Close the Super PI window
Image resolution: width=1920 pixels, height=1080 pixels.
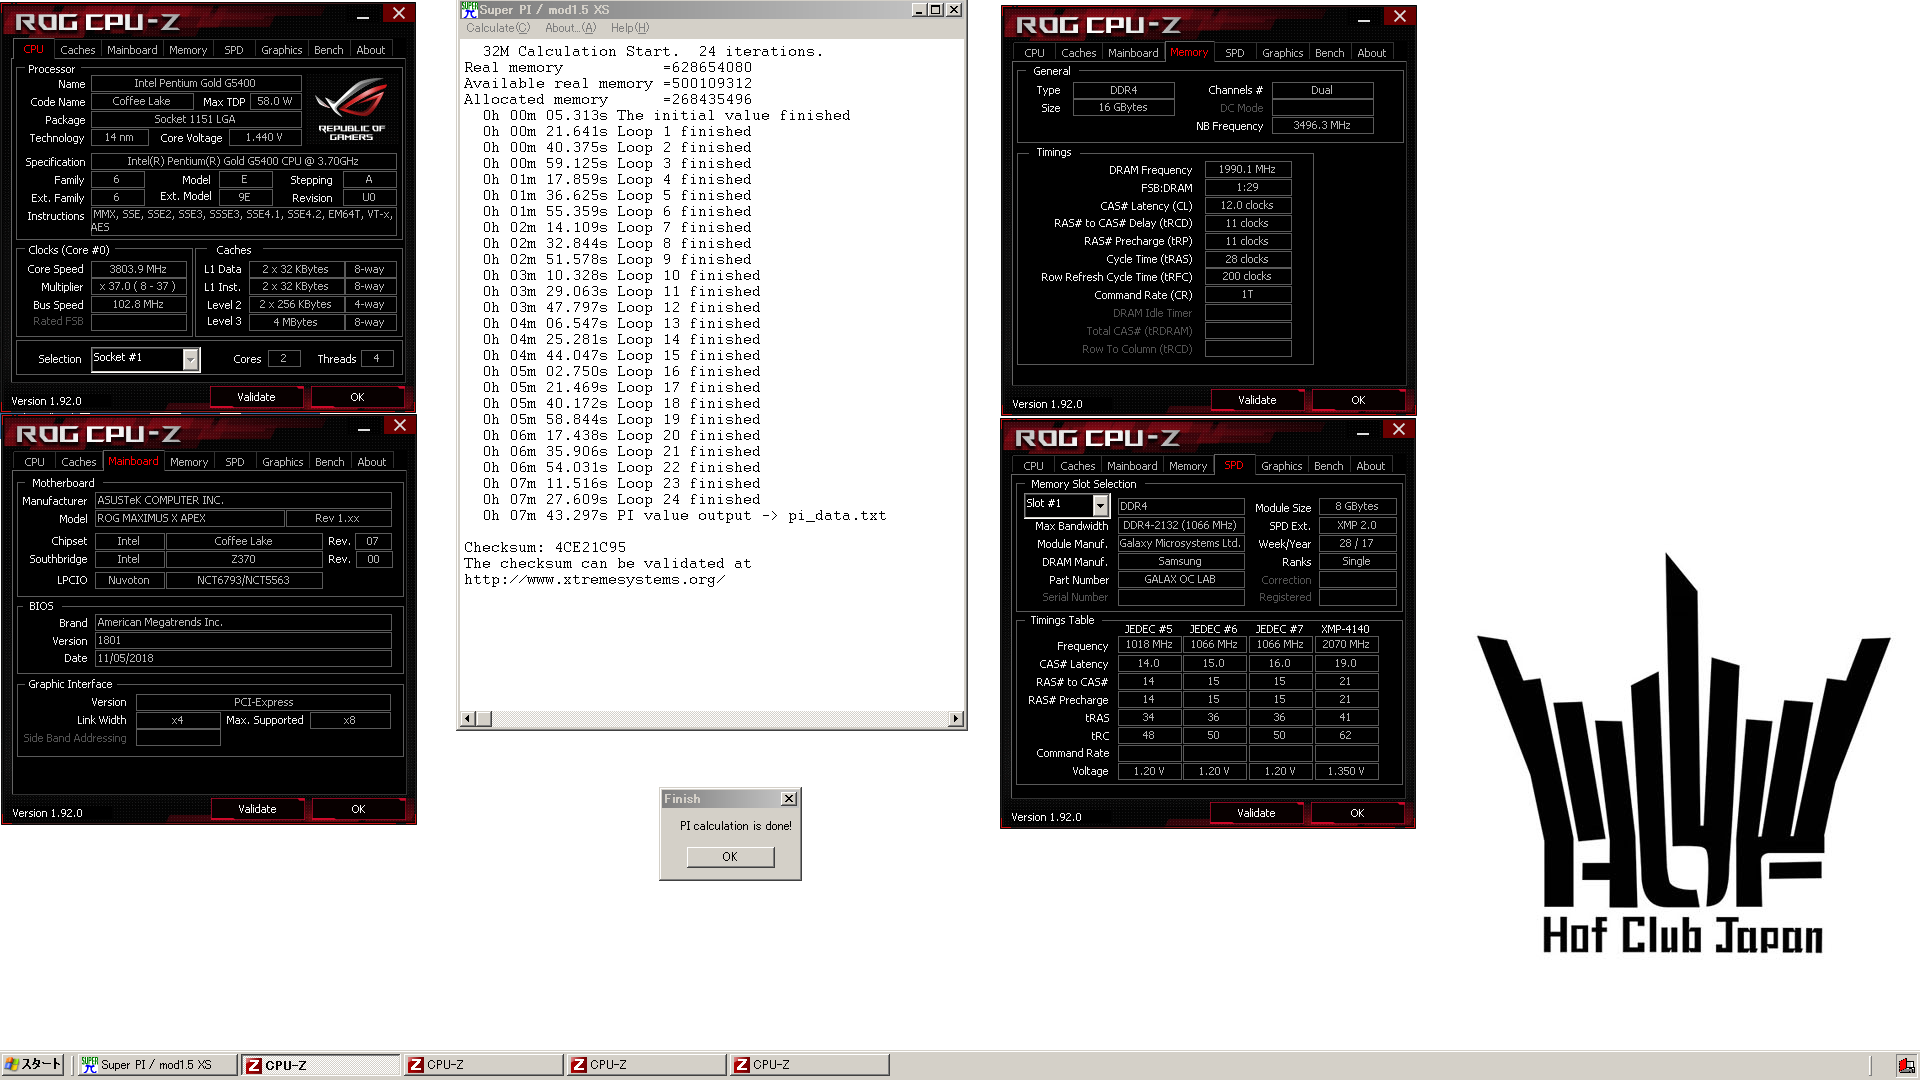[x=954, y=10]
